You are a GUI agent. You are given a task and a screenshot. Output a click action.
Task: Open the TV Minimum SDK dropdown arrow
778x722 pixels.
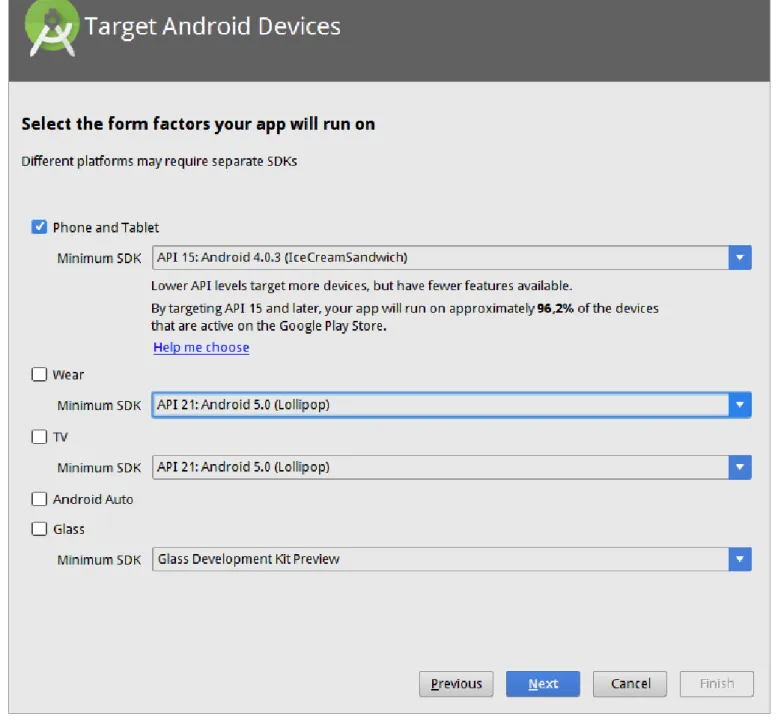[x=740, y=467]
